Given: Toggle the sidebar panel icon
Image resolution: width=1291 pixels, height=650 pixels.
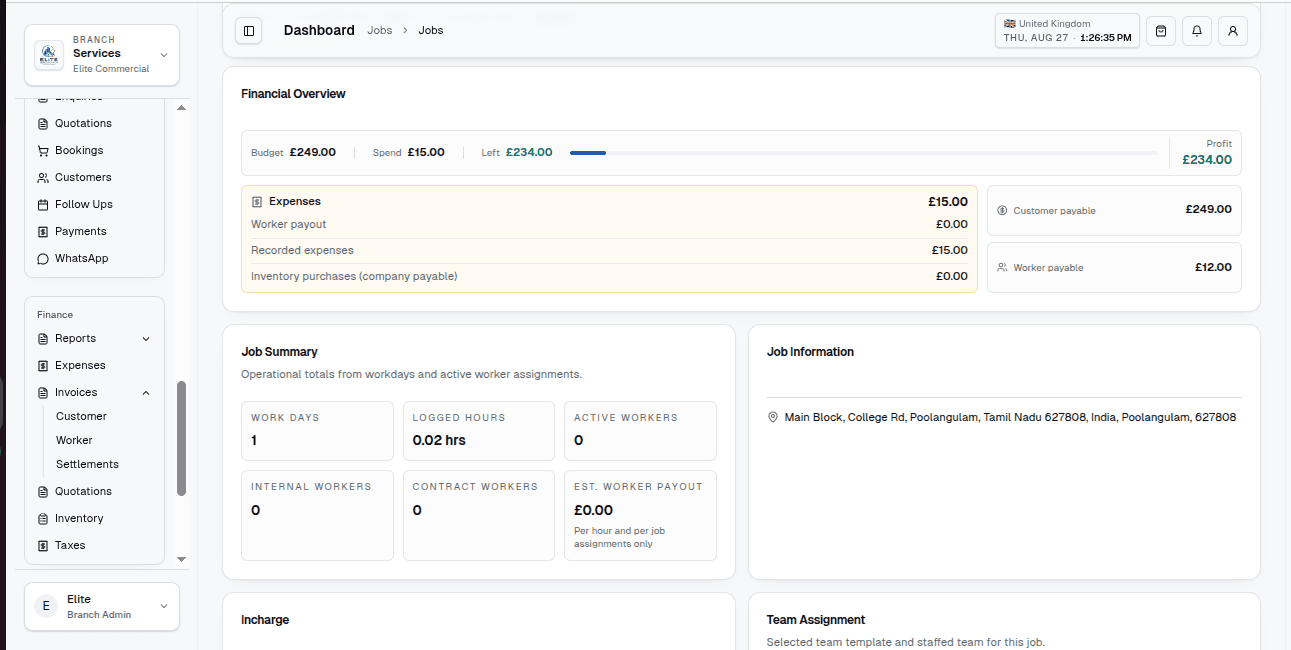Looking at the screenshot, I should coord(249,31).
